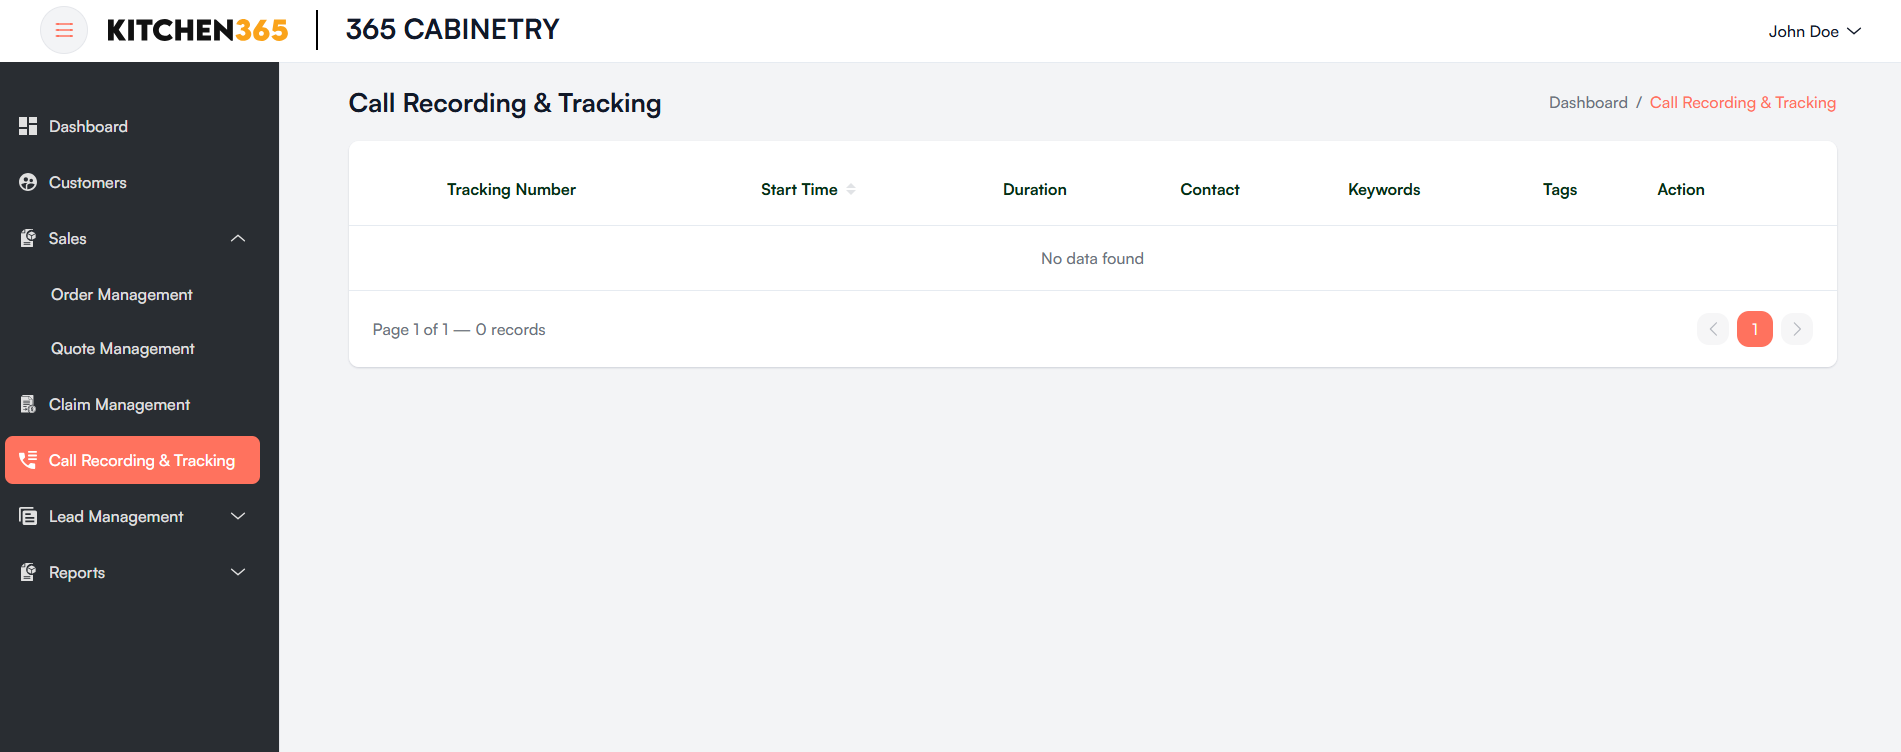Viewport: 1901px width, 752px height.
Task: Click the KITCHEN365 logo
Action: pos(197,29)
